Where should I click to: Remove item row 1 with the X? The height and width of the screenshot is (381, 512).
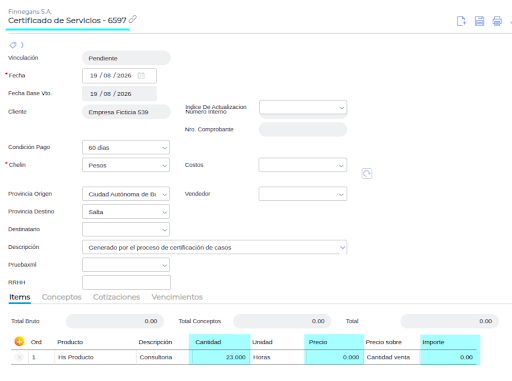(x=19, y=357)
